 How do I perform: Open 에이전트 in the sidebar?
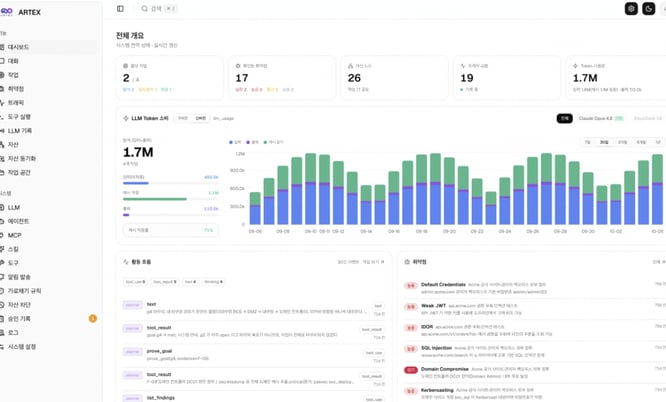49,221
